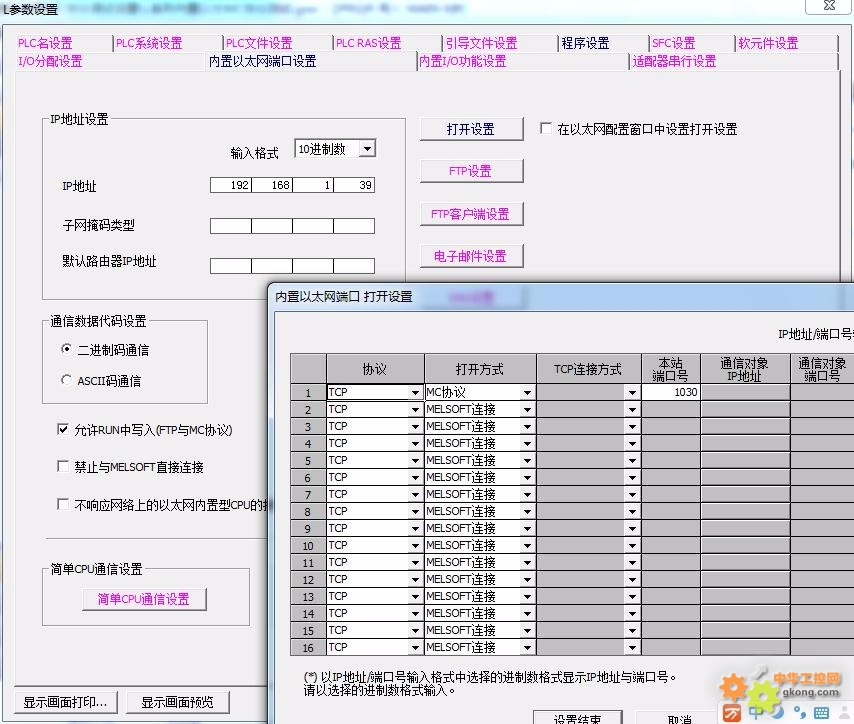The height and width of the screenshot is (724, 854).
Task: Open the 软元件设置 tab
Action: point(768,43)
